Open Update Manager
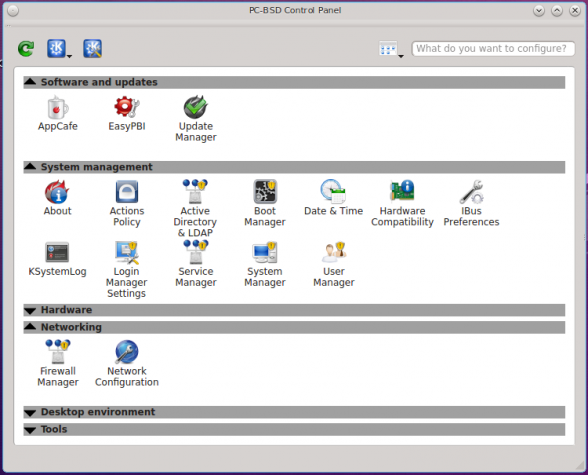Image resolution: width=588 pixels, height=475 pixels. (x=196, y=119)
